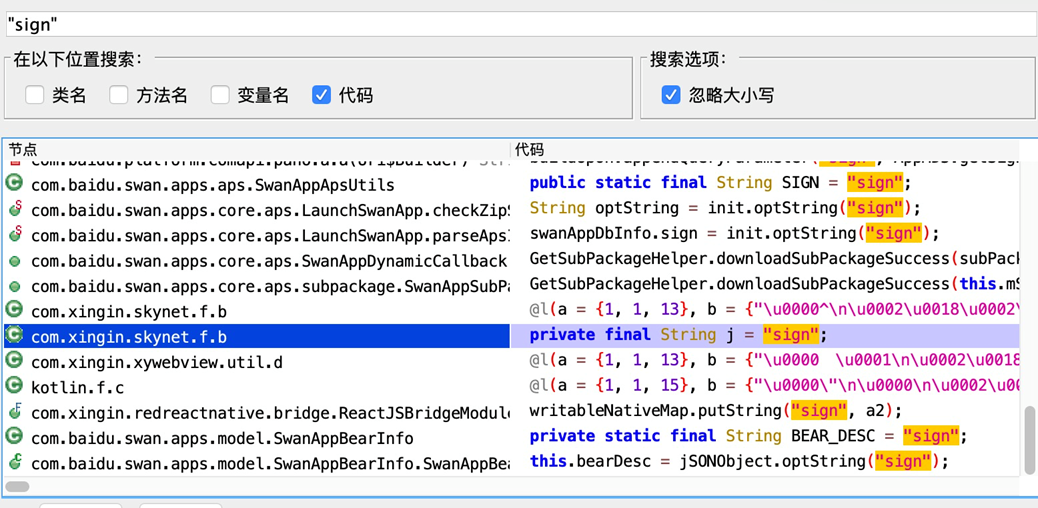Image resolution: width=1038 pixels, height=508 pixels.
Task: Click the method icon beside SwanAppDynamicCallback
Action: click(15, 261)
